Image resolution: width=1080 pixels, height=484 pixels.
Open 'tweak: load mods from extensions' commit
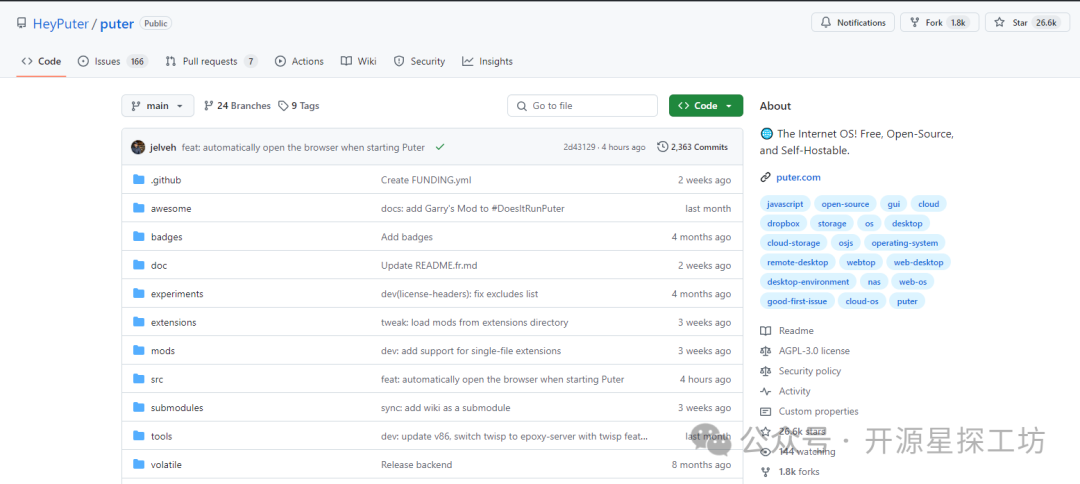(475, 322)
